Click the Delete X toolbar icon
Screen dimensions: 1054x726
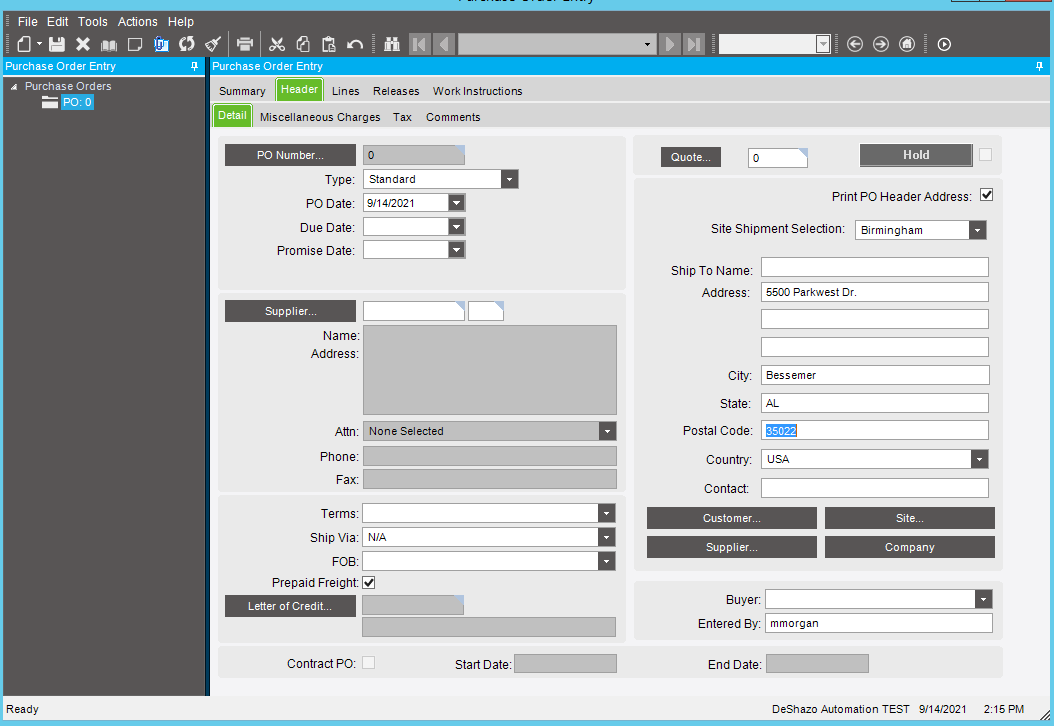(83, 44)
